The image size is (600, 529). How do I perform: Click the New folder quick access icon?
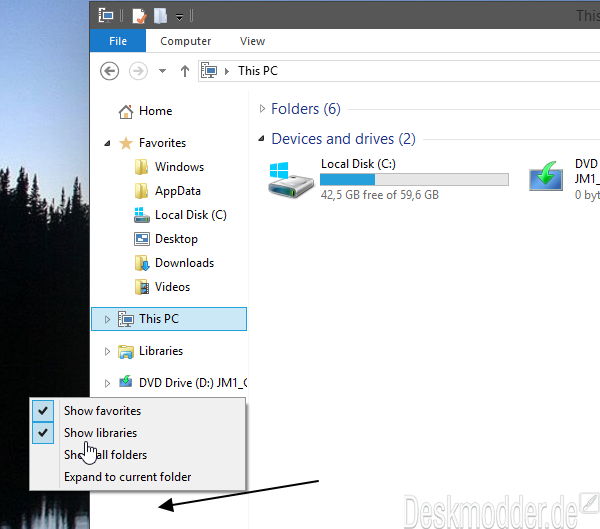click(161, 16)
